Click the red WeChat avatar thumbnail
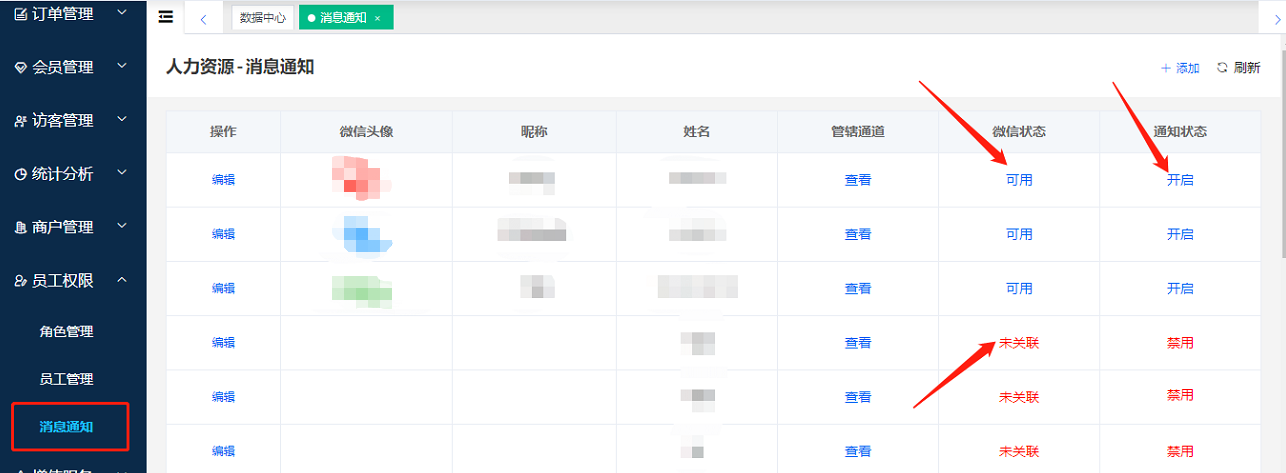The image size is (1286, 473). [x=360, y=177]
